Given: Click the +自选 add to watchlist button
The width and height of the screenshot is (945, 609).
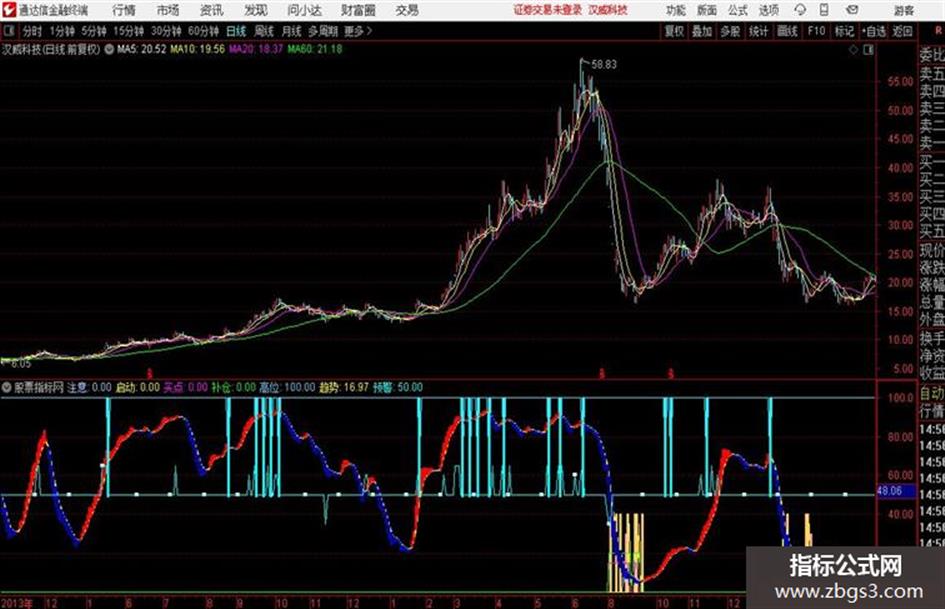Looking at the screenshot, I should click(x=873, y=31).
